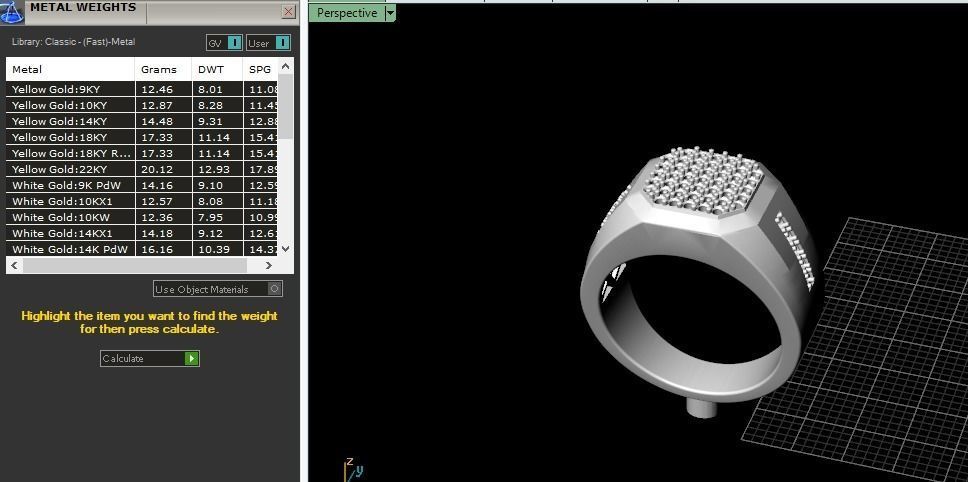The height and width of the screenshot is (482, 968).
Task: Click the 12.46 grams value
Action: 157,89
